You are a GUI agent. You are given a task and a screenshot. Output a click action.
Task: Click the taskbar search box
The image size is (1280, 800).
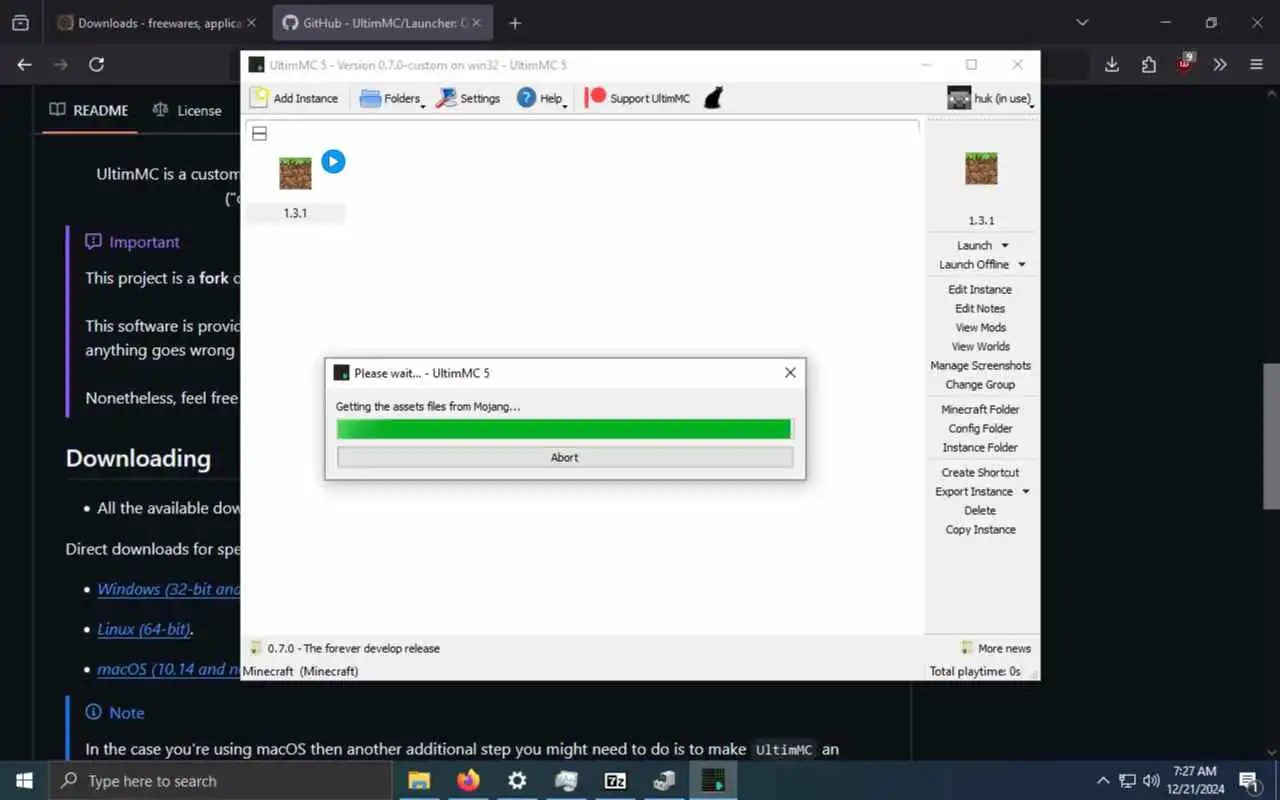pos(220,781)
